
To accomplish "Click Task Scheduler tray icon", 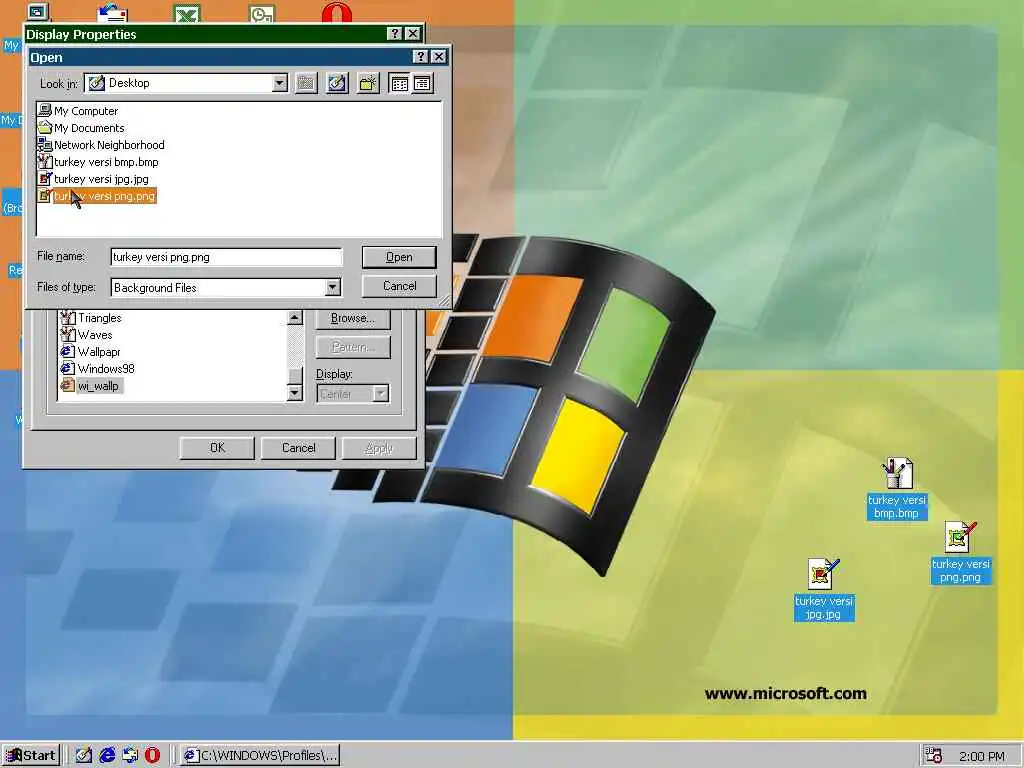I will [934, 756].
